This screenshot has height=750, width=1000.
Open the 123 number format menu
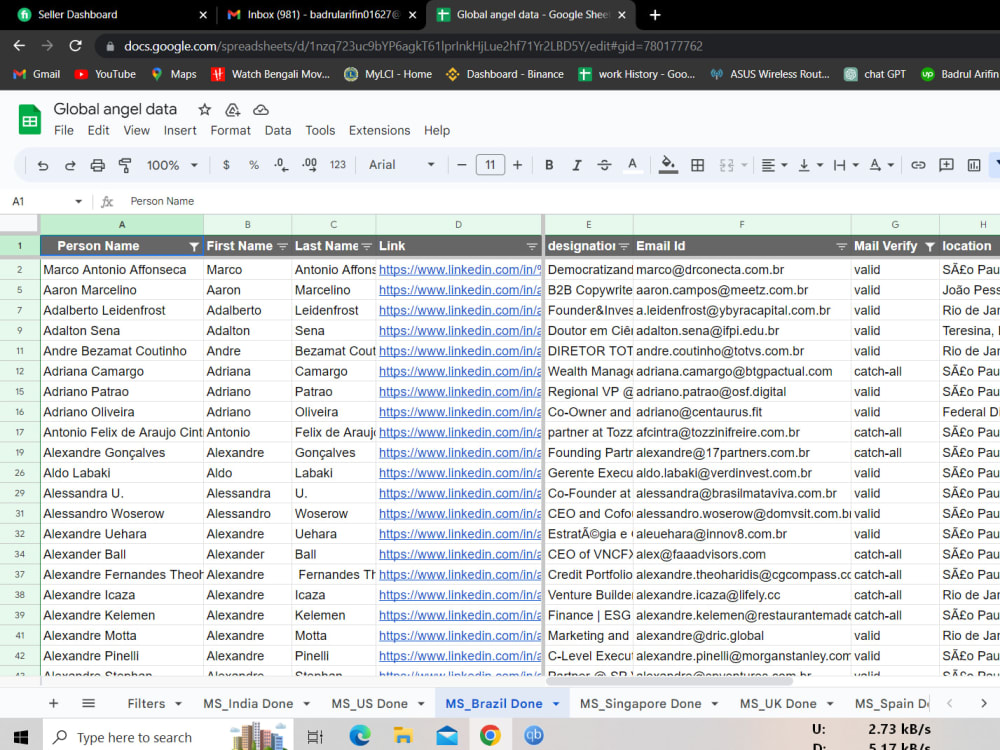click(x=337, y=165)
